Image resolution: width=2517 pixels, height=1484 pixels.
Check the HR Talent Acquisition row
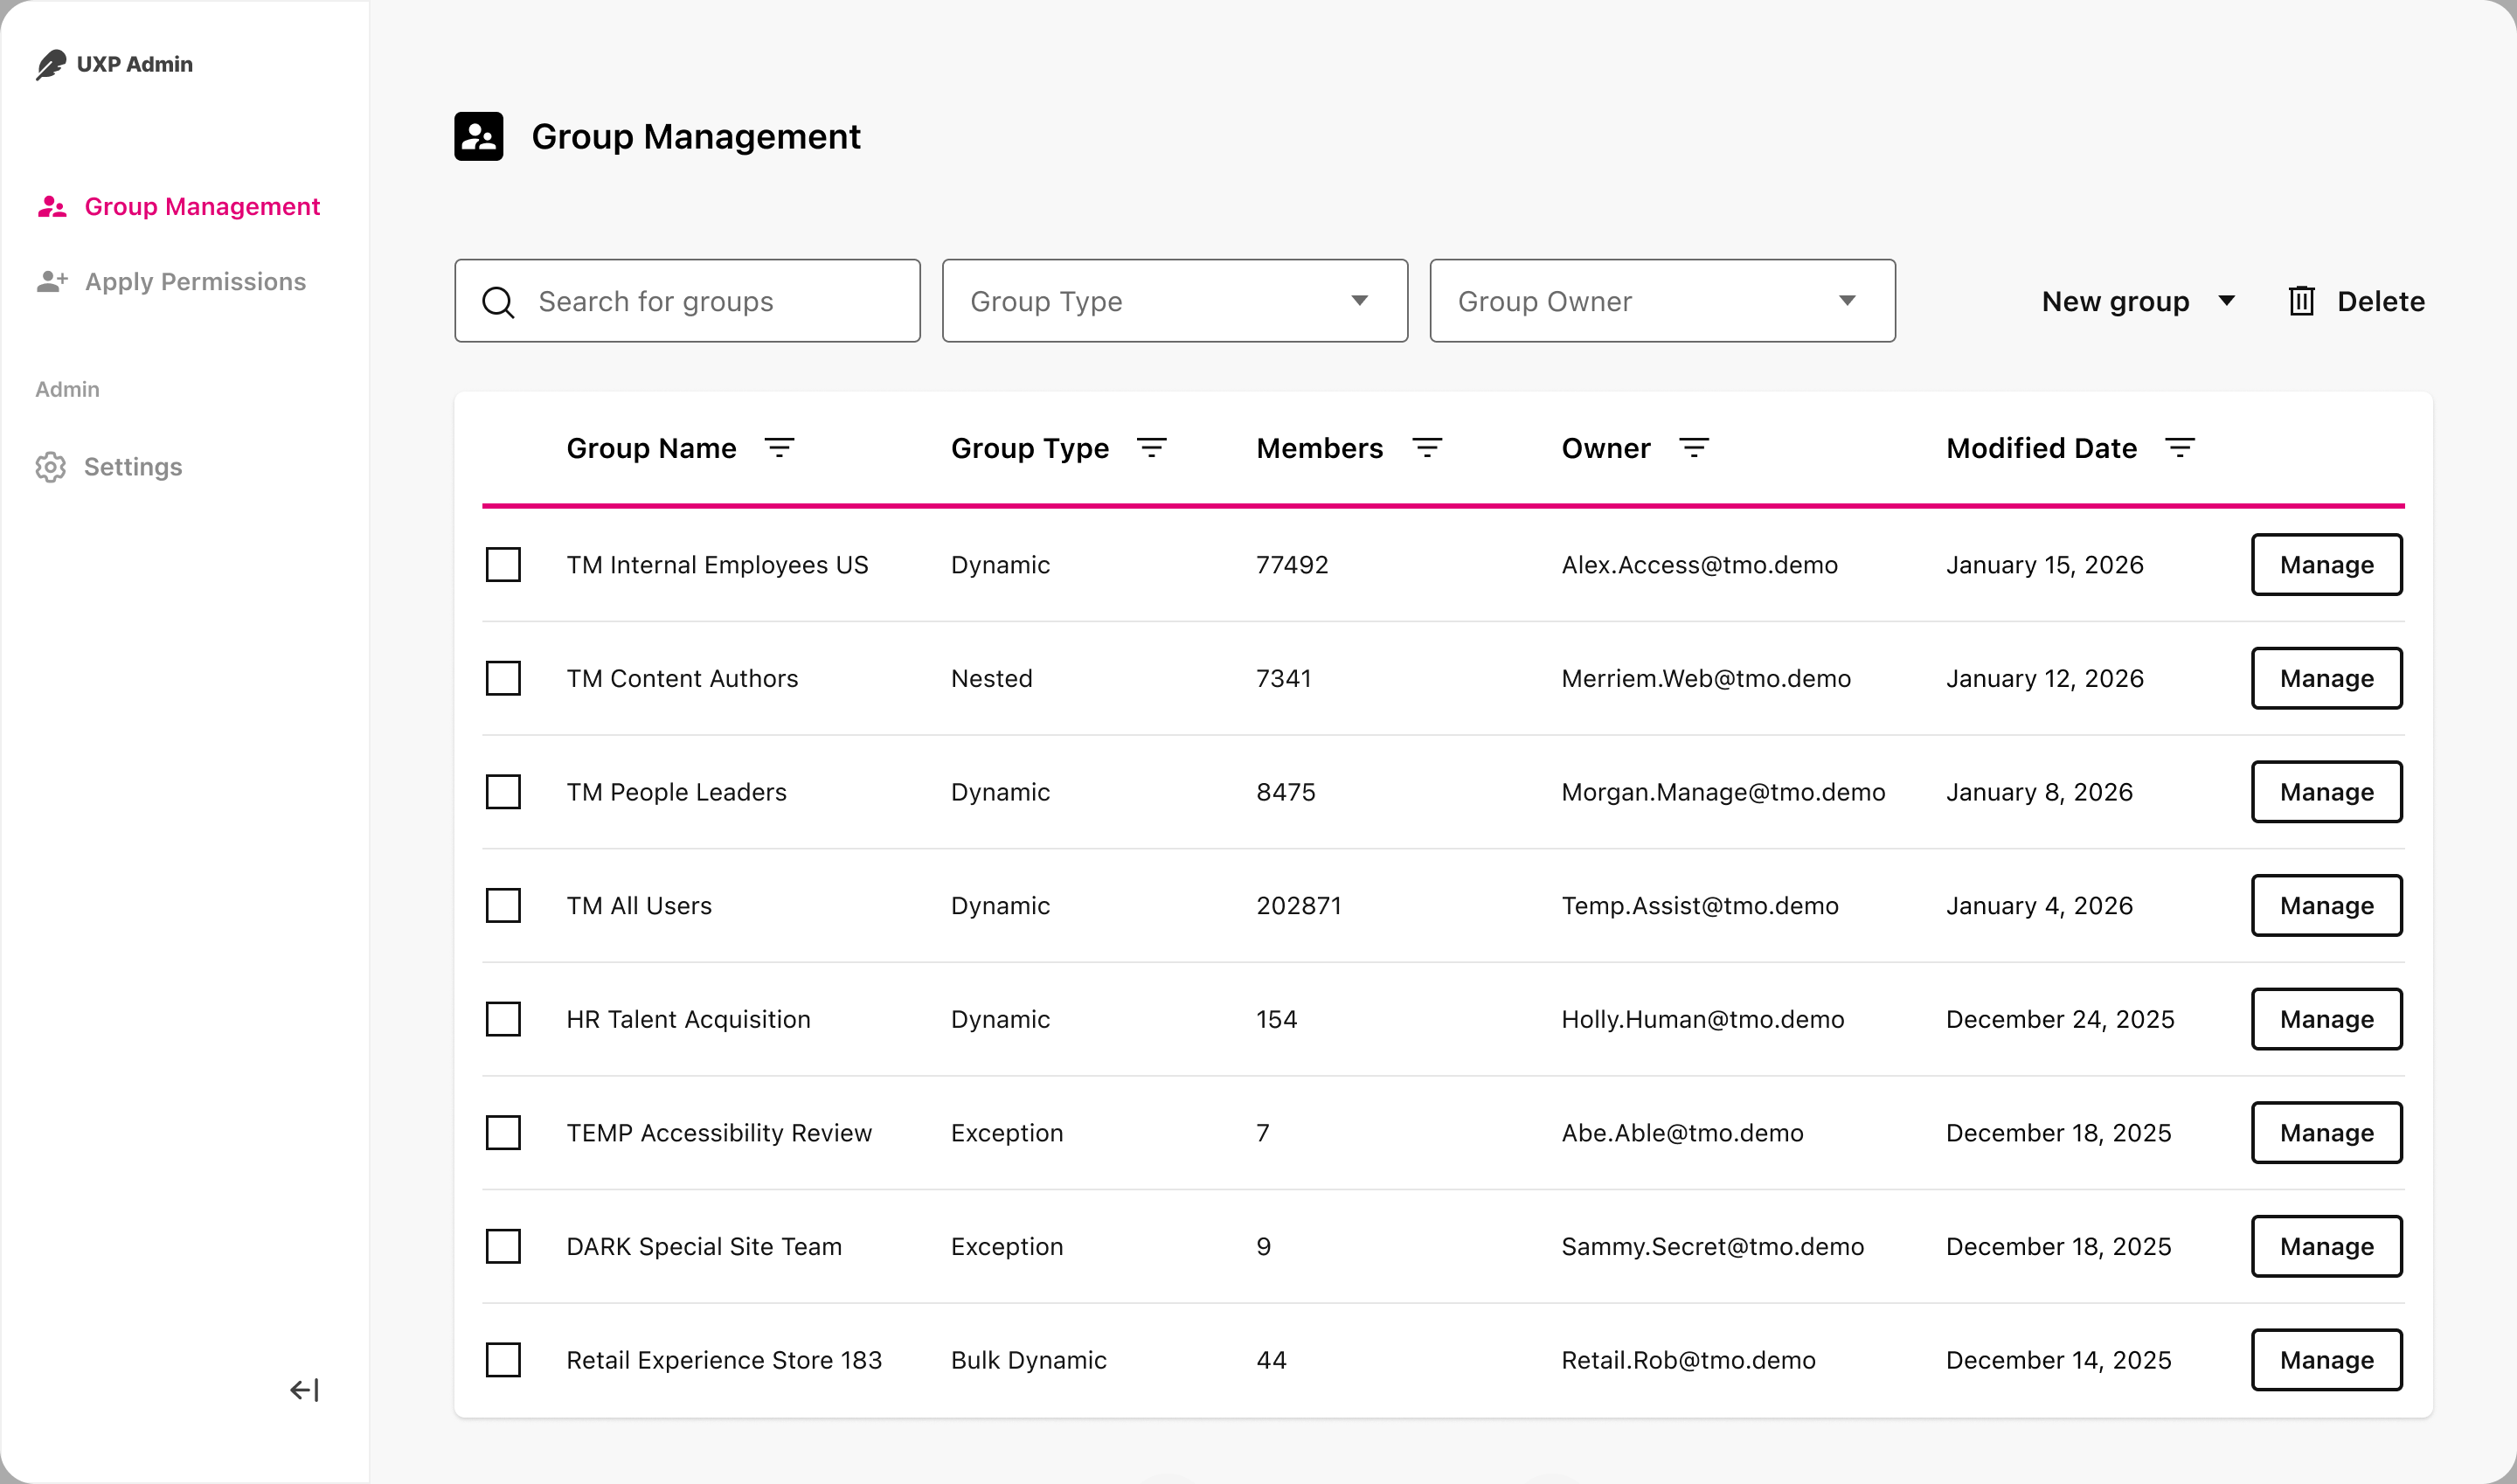(x=503, y=1019)
